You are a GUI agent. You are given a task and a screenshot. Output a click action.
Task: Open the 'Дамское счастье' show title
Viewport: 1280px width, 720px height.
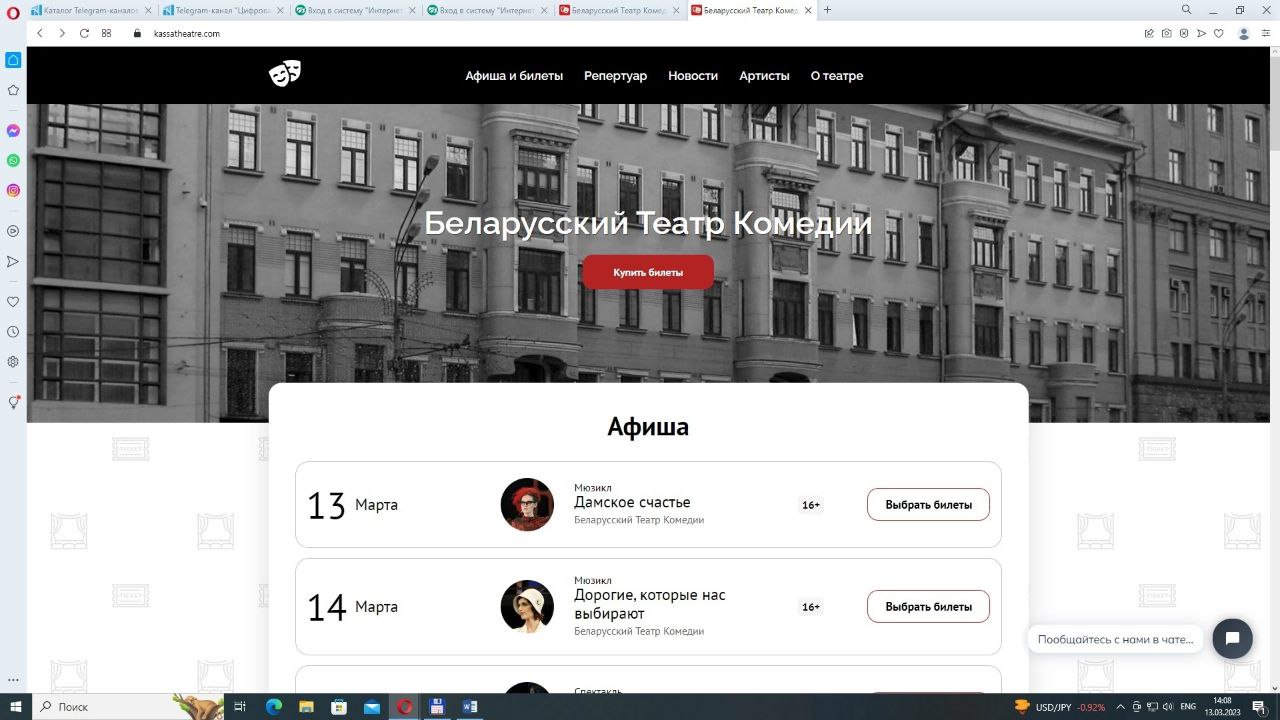pos(632,502)
